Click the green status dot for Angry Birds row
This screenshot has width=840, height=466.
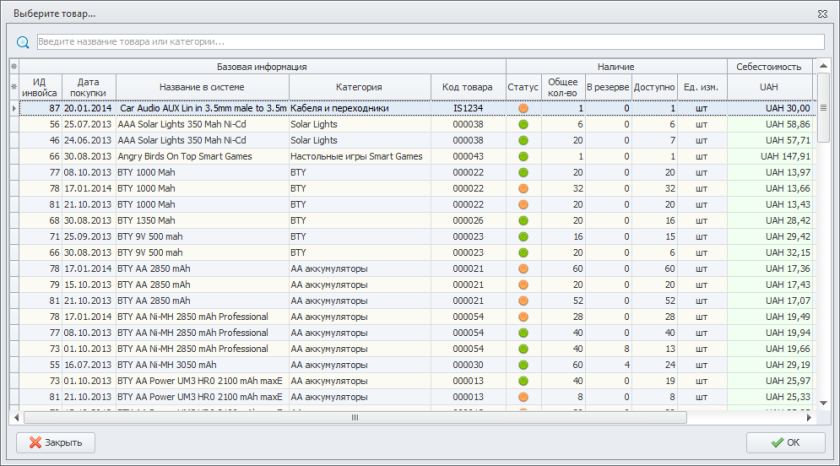(x=523, y=156)
